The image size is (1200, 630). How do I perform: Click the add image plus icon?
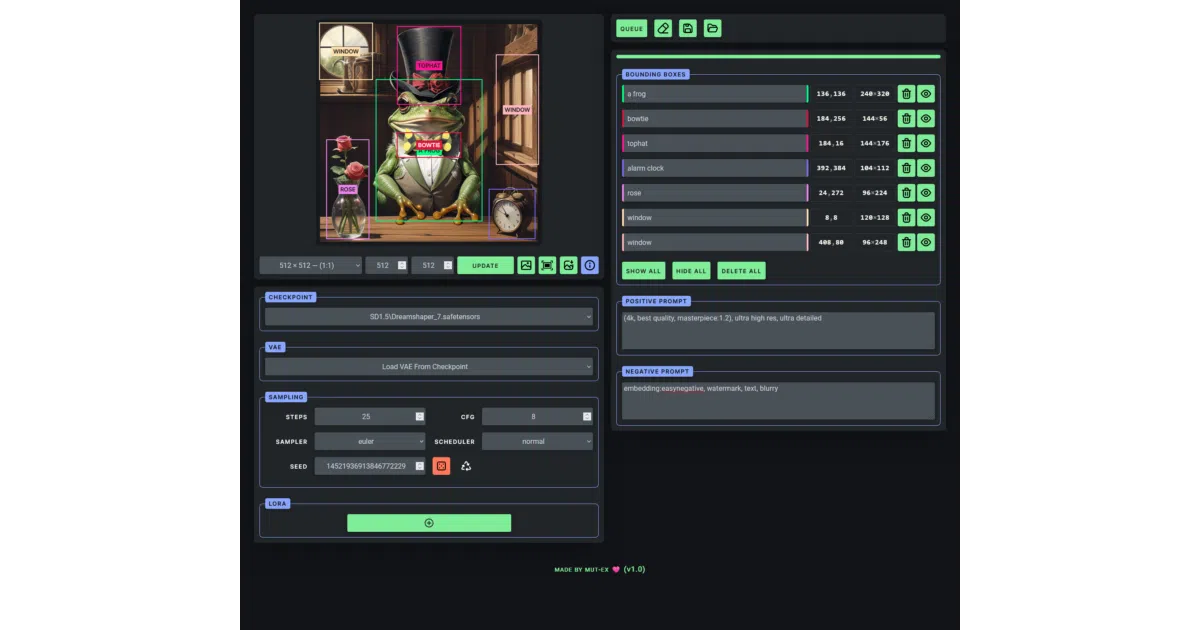[569, 265]
